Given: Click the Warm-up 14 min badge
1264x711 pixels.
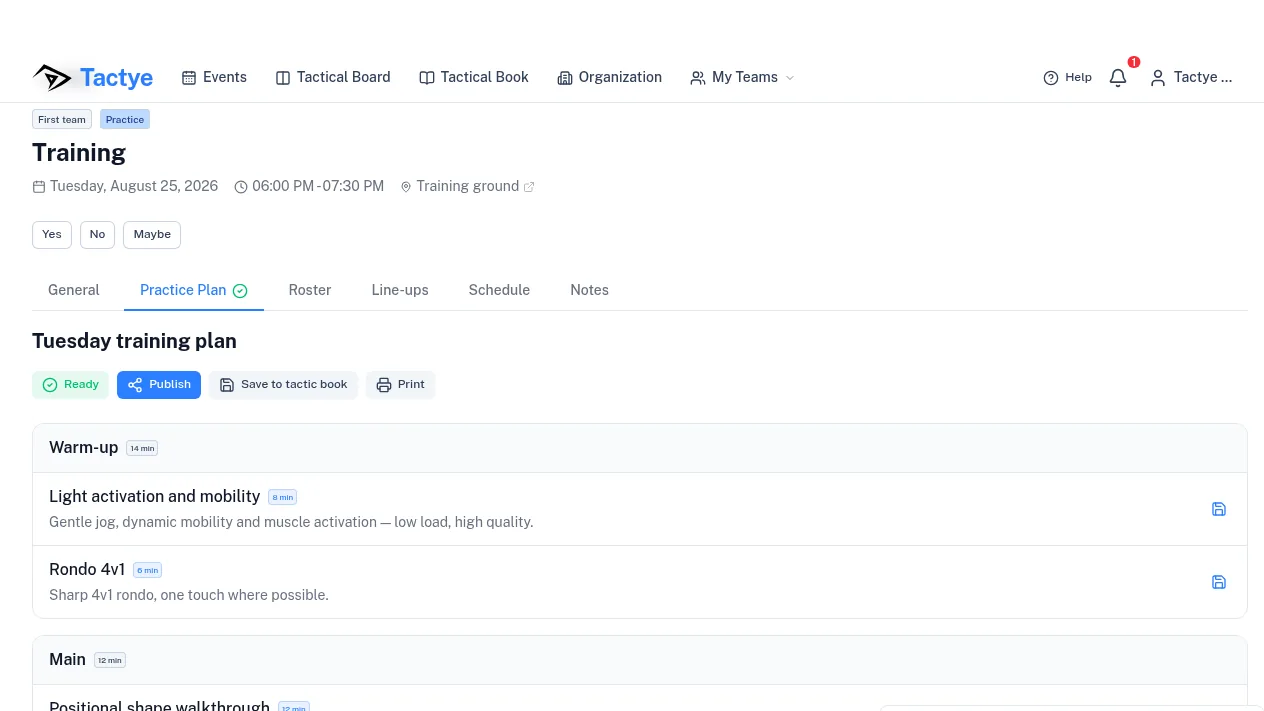Looking at the screenshot, I should coord(142,448).
